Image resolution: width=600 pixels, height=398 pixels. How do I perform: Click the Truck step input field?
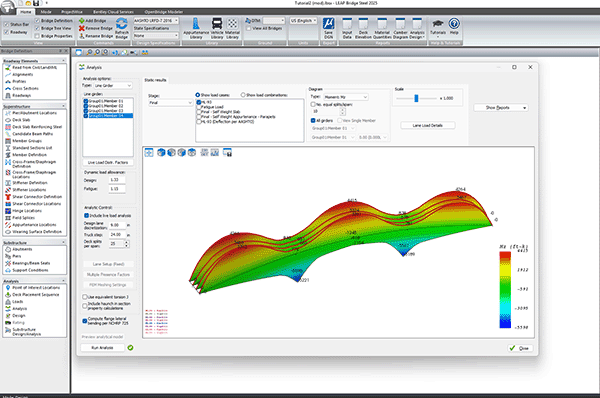(117, 235)
